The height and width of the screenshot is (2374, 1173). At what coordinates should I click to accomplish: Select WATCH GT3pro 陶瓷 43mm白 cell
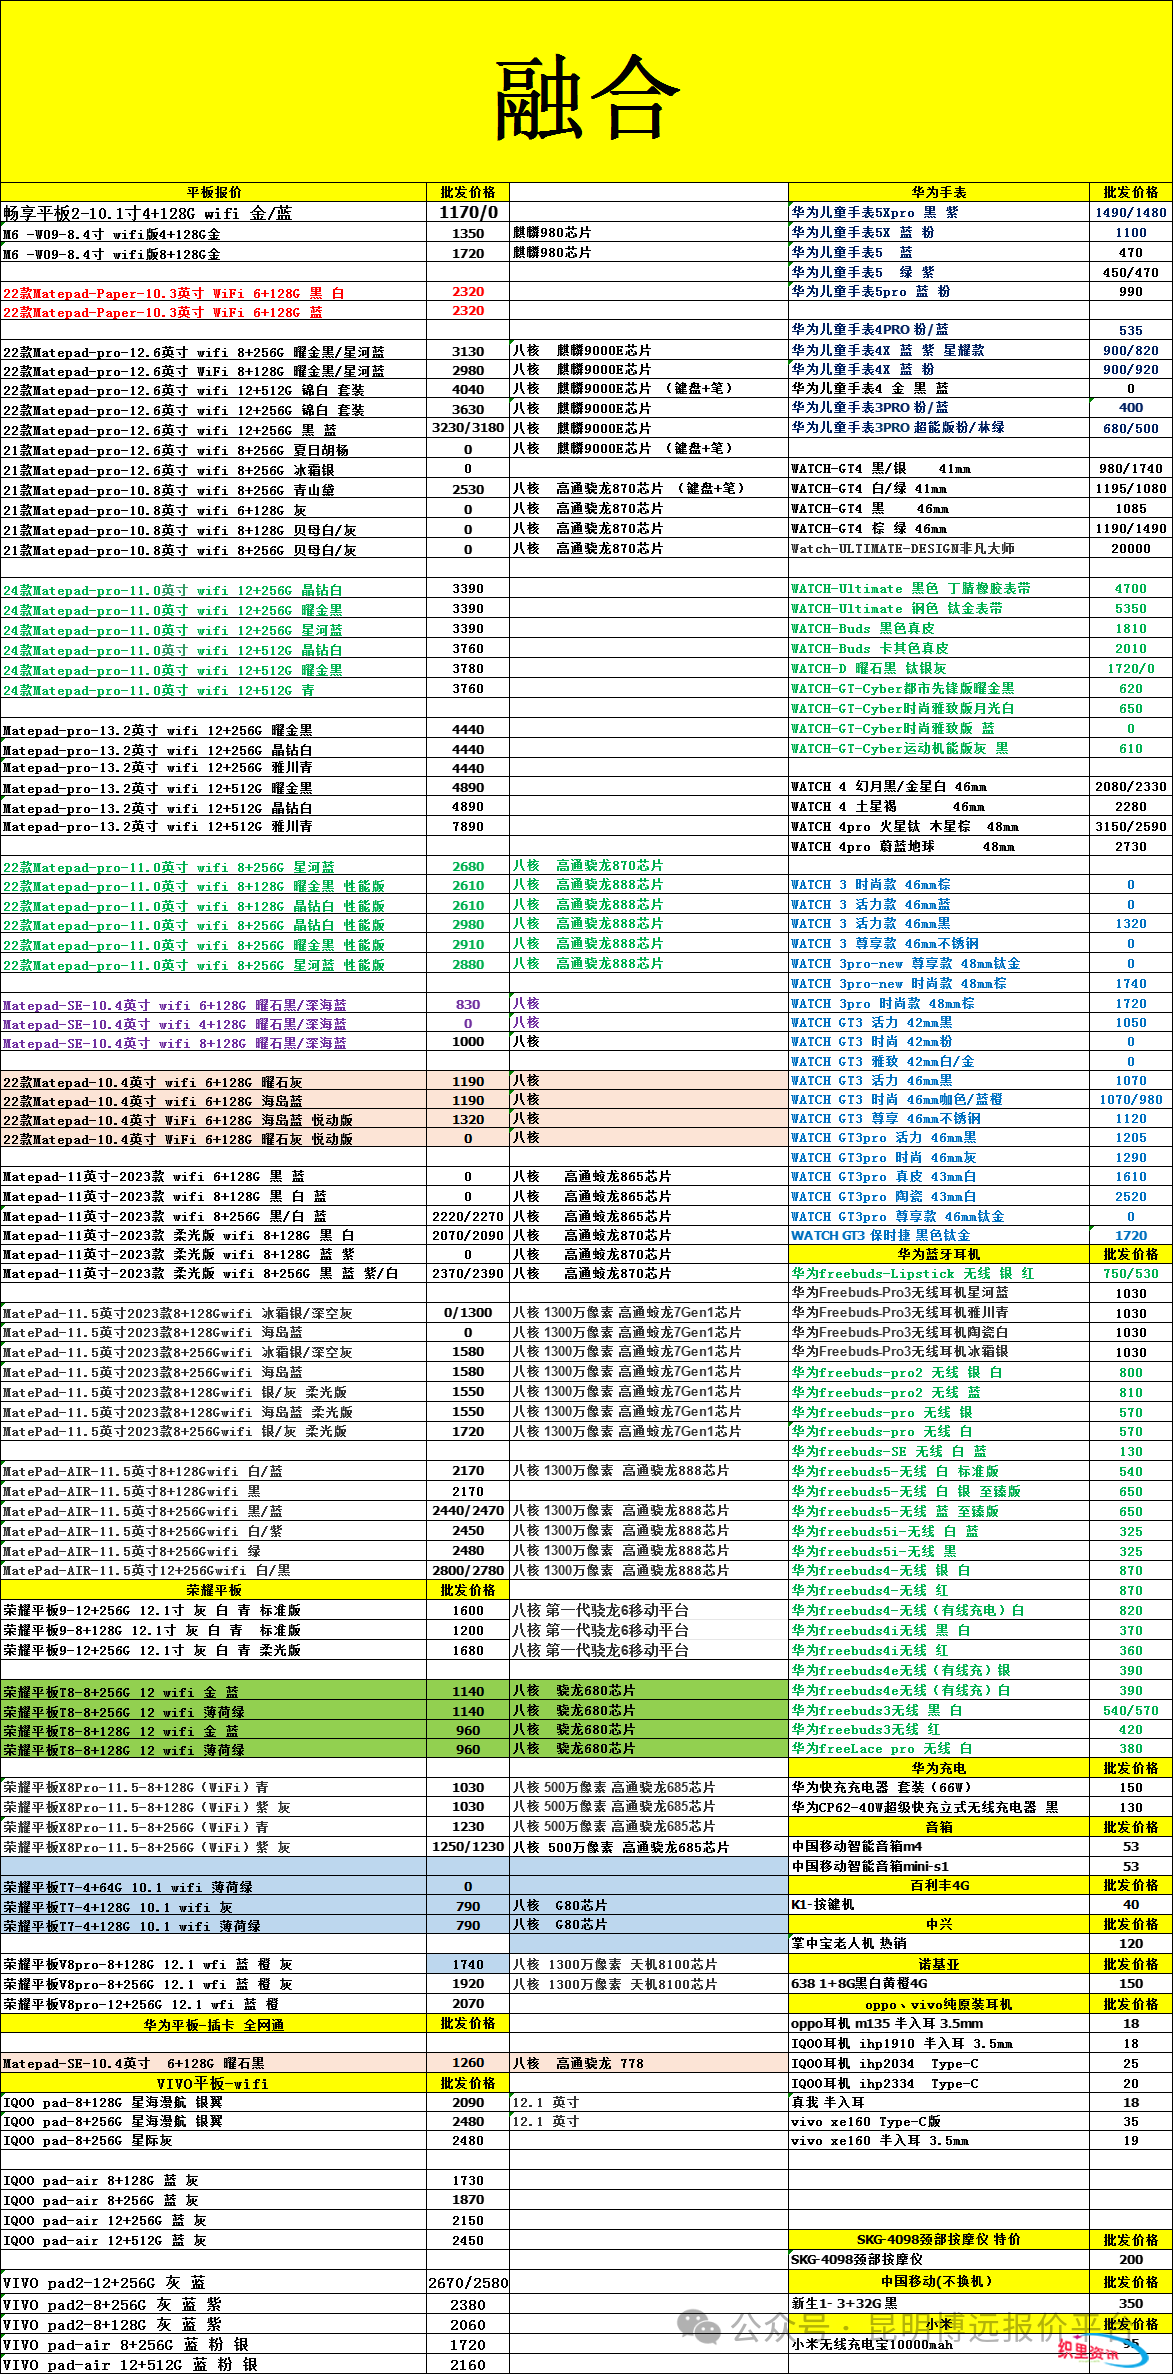point(939,1197)
